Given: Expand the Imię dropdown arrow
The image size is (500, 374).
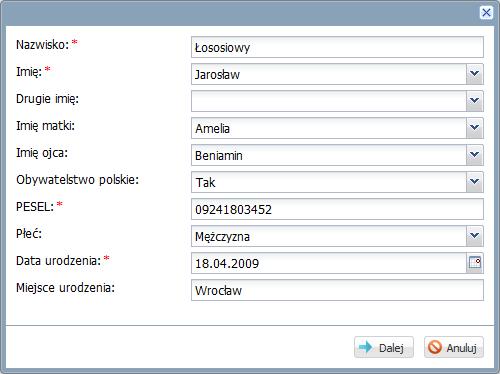Looking at the screenshot, I should pos(475,74).
